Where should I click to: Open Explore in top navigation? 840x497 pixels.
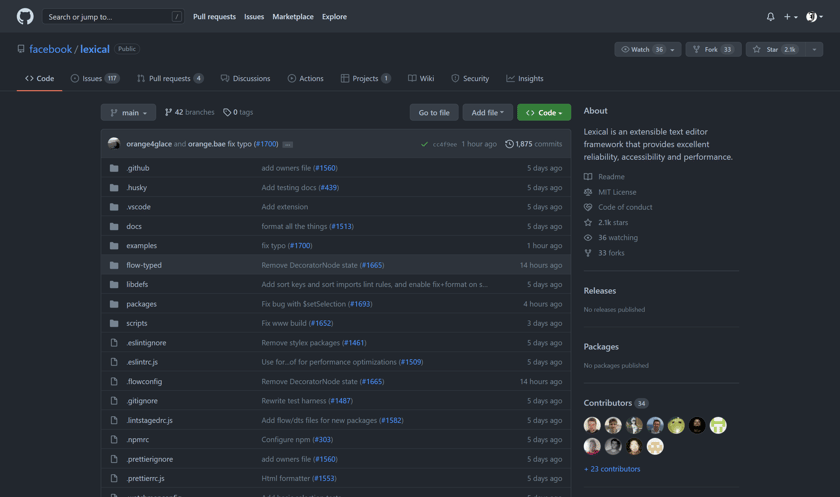click(x=334, y=17)
